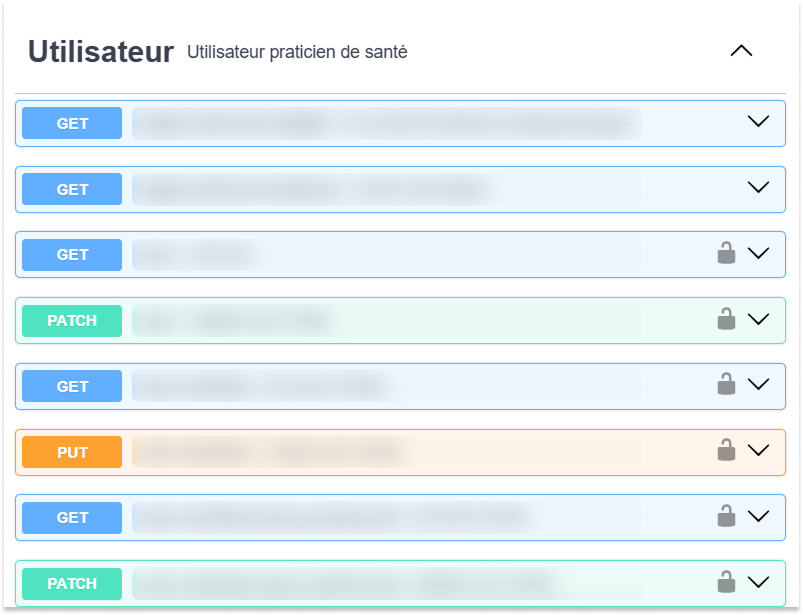Click lock icon on GET row above PUT
This screenshot has height=615, width=803.
coord(726,384)
